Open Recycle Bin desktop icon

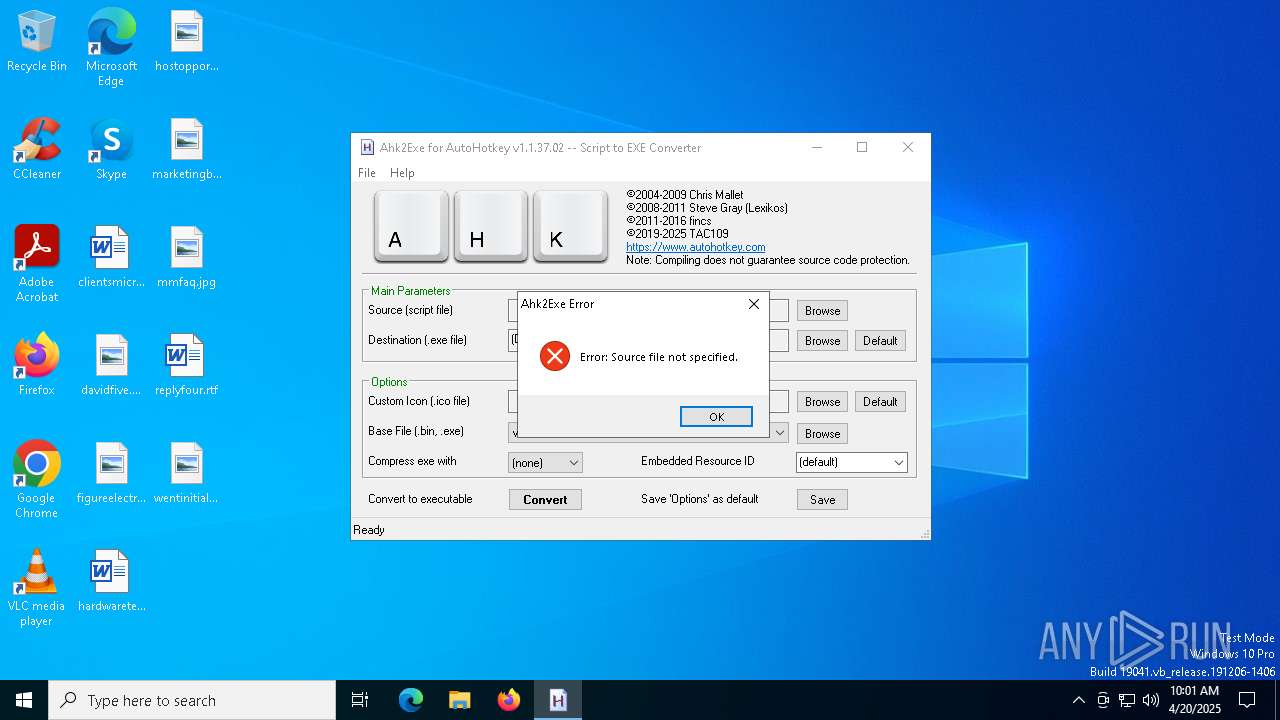coord(37,41)
